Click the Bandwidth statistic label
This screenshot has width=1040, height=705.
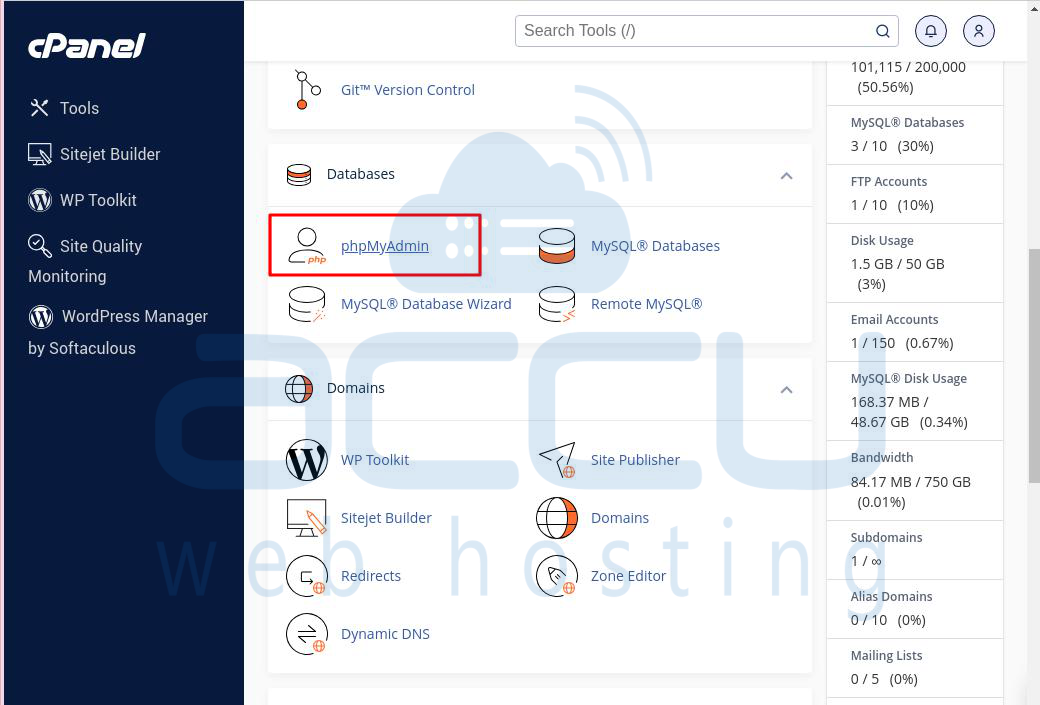tap(881, 458)
